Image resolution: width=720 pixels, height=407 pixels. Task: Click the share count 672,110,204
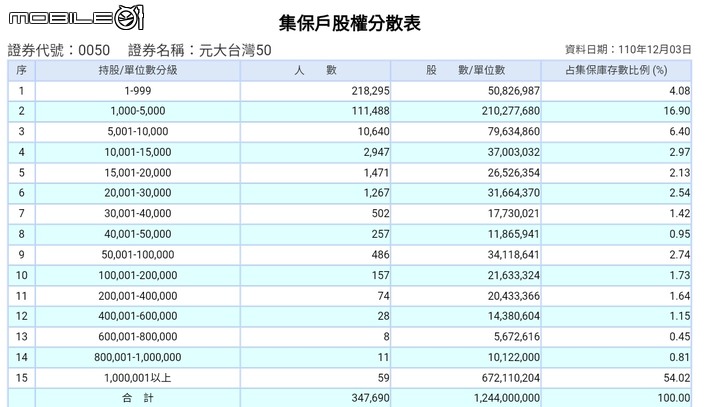(511, 378)
